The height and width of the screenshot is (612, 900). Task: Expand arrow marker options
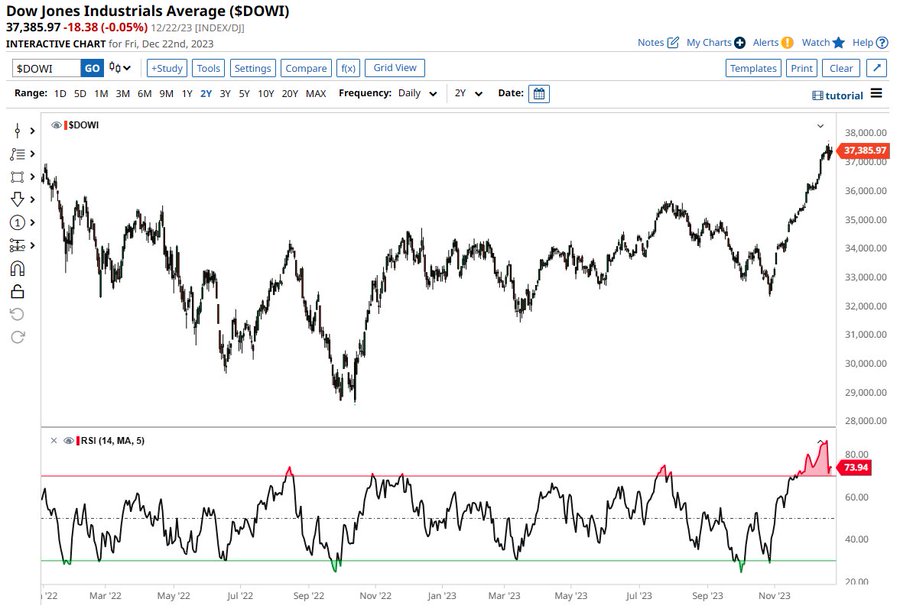tap(33, 199)
